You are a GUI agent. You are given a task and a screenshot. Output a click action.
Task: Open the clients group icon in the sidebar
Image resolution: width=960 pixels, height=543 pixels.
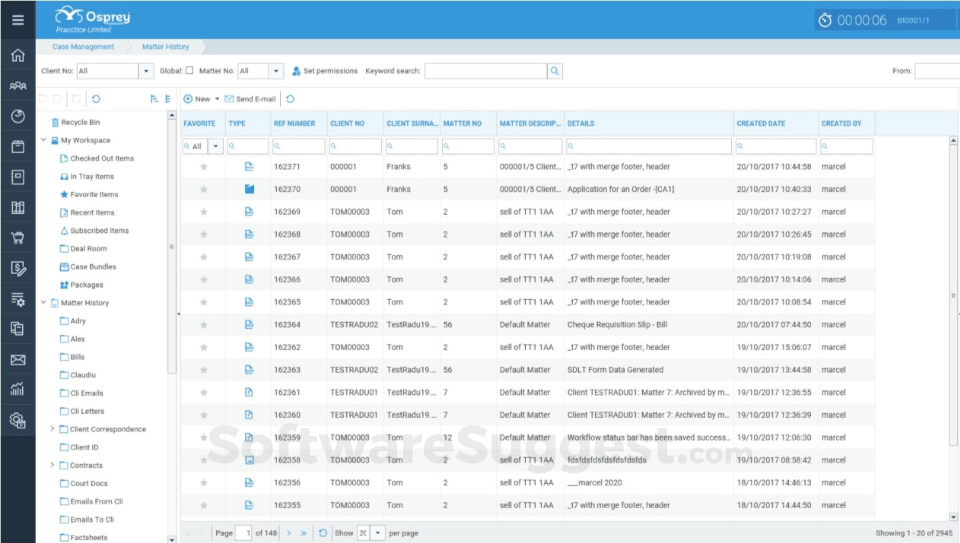[17, 86]
